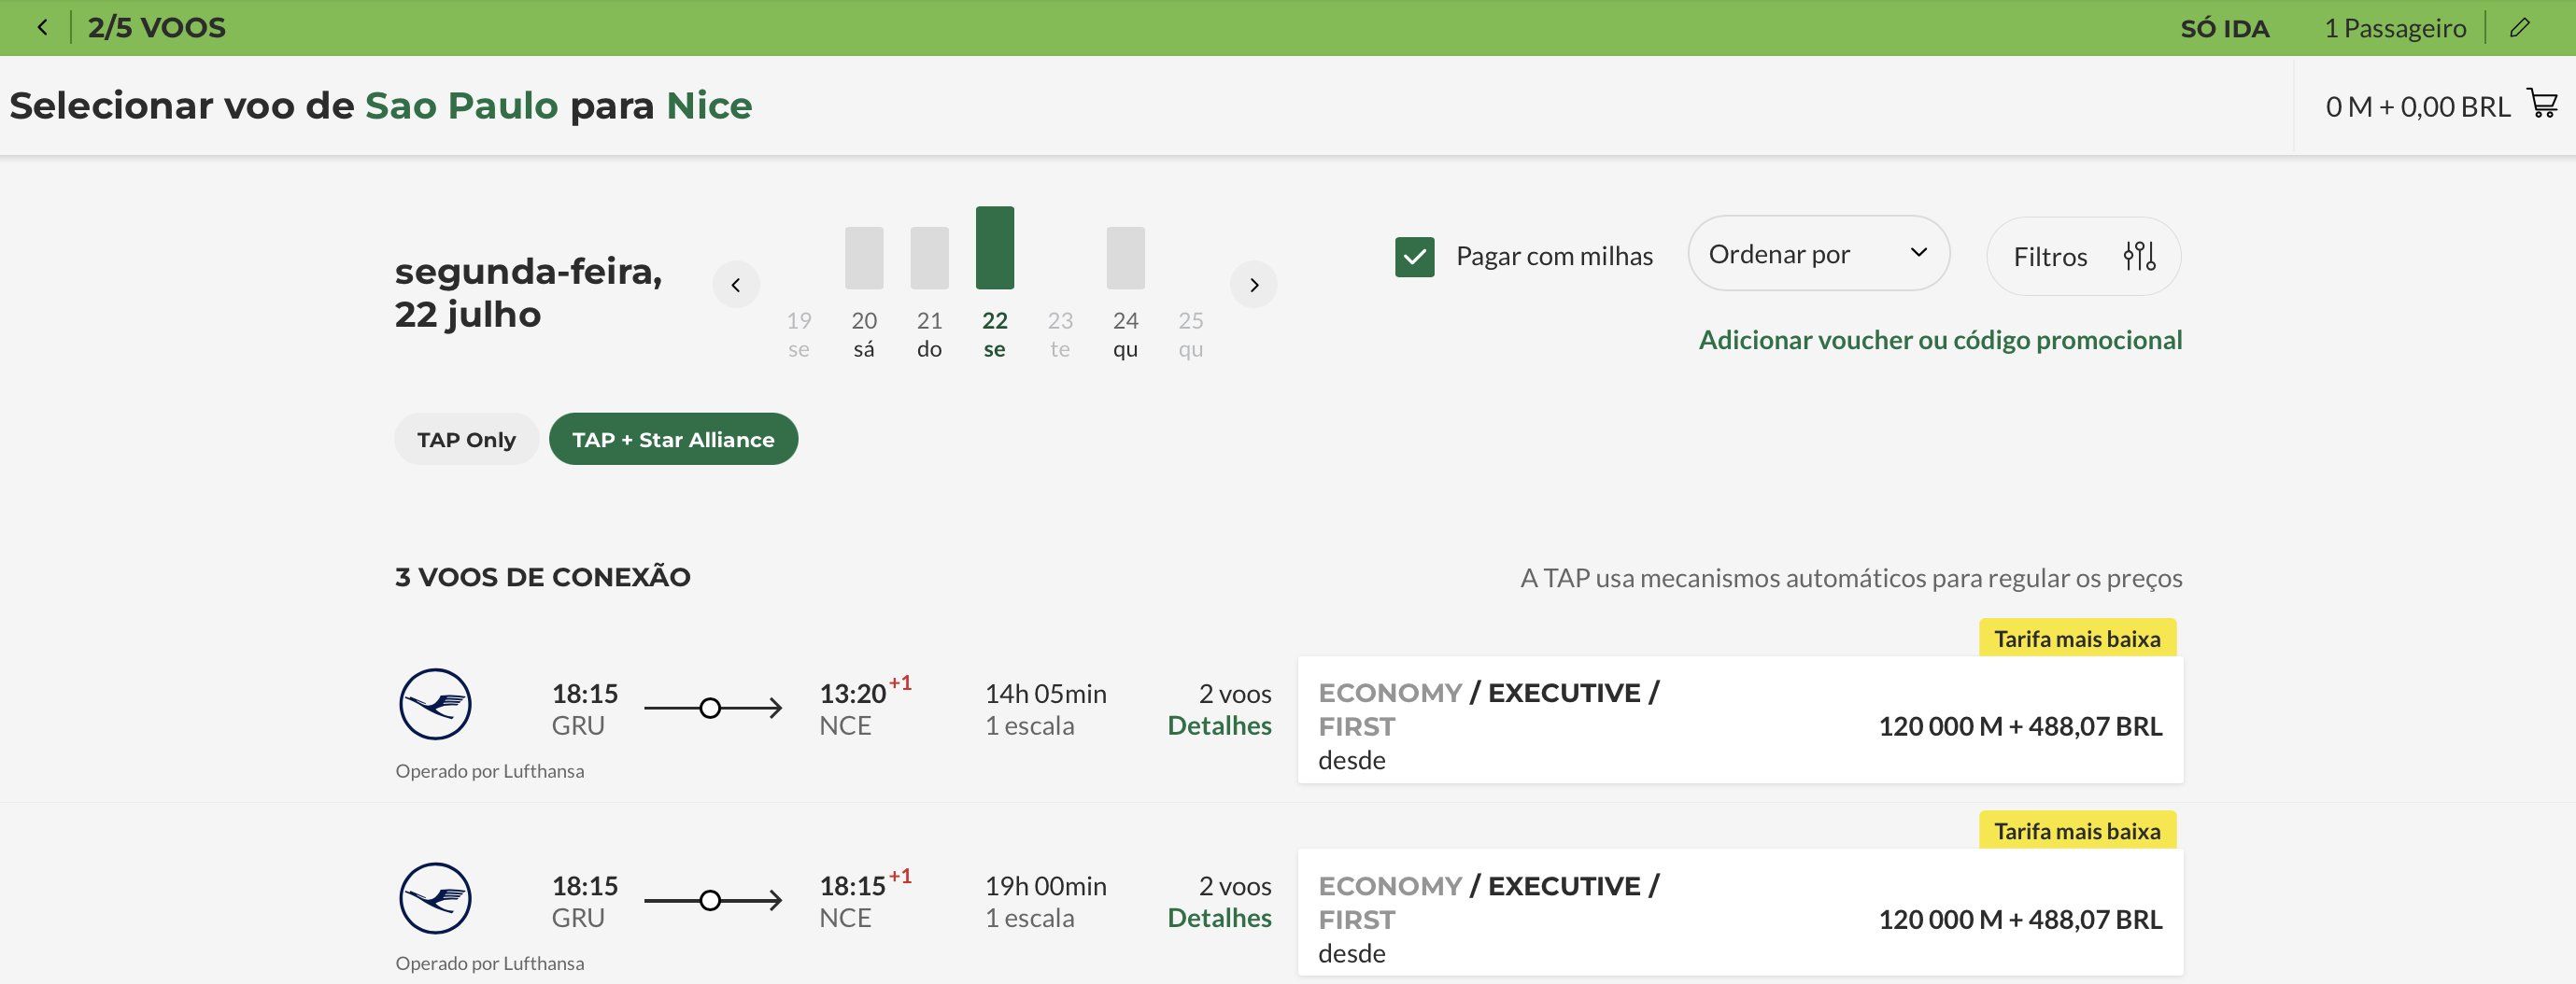
Task: Select the TAP Only tab
Action: pyautogui.click(x=466, y=439)
